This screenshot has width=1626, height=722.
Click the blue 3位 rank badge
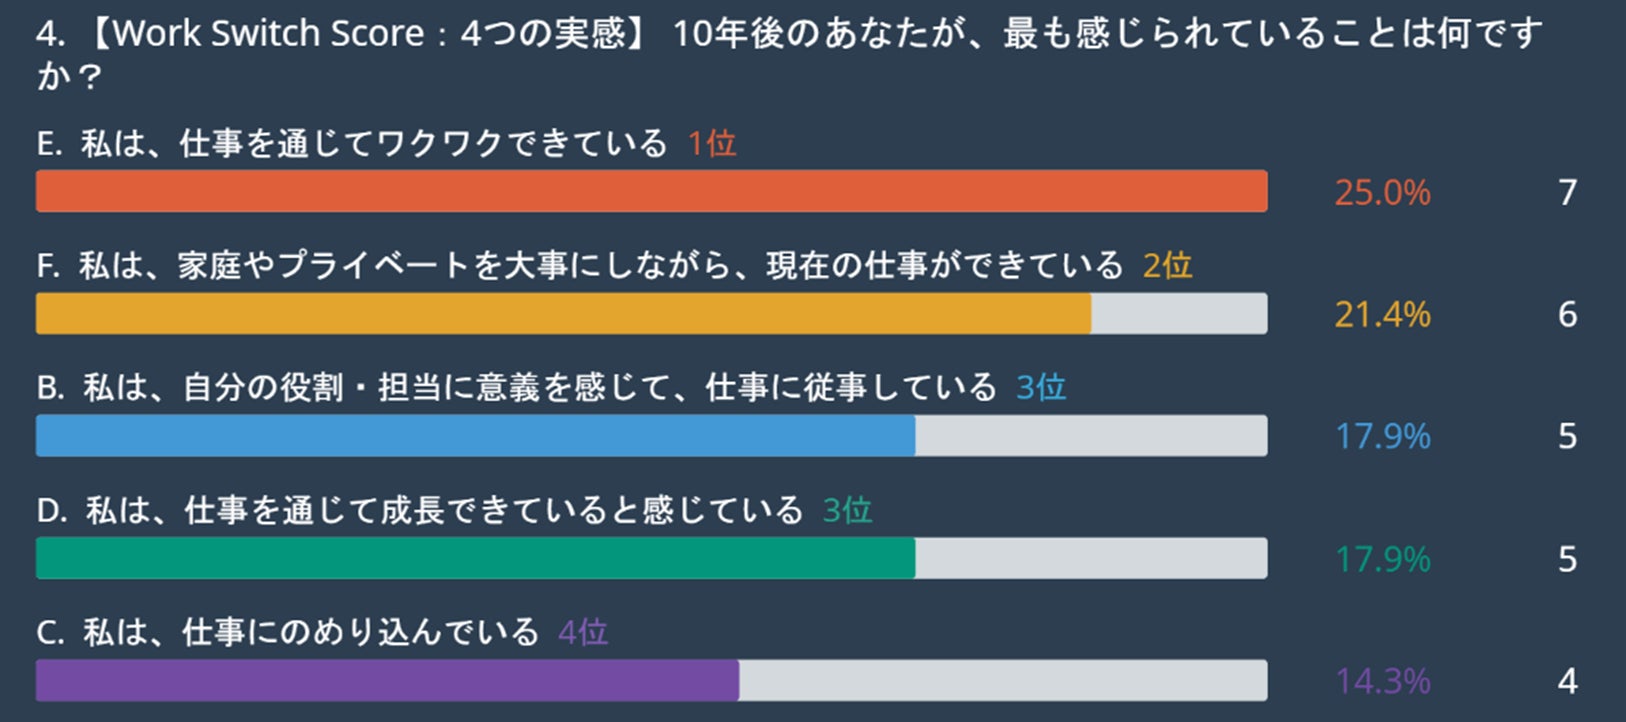(x=1041, y=388)
